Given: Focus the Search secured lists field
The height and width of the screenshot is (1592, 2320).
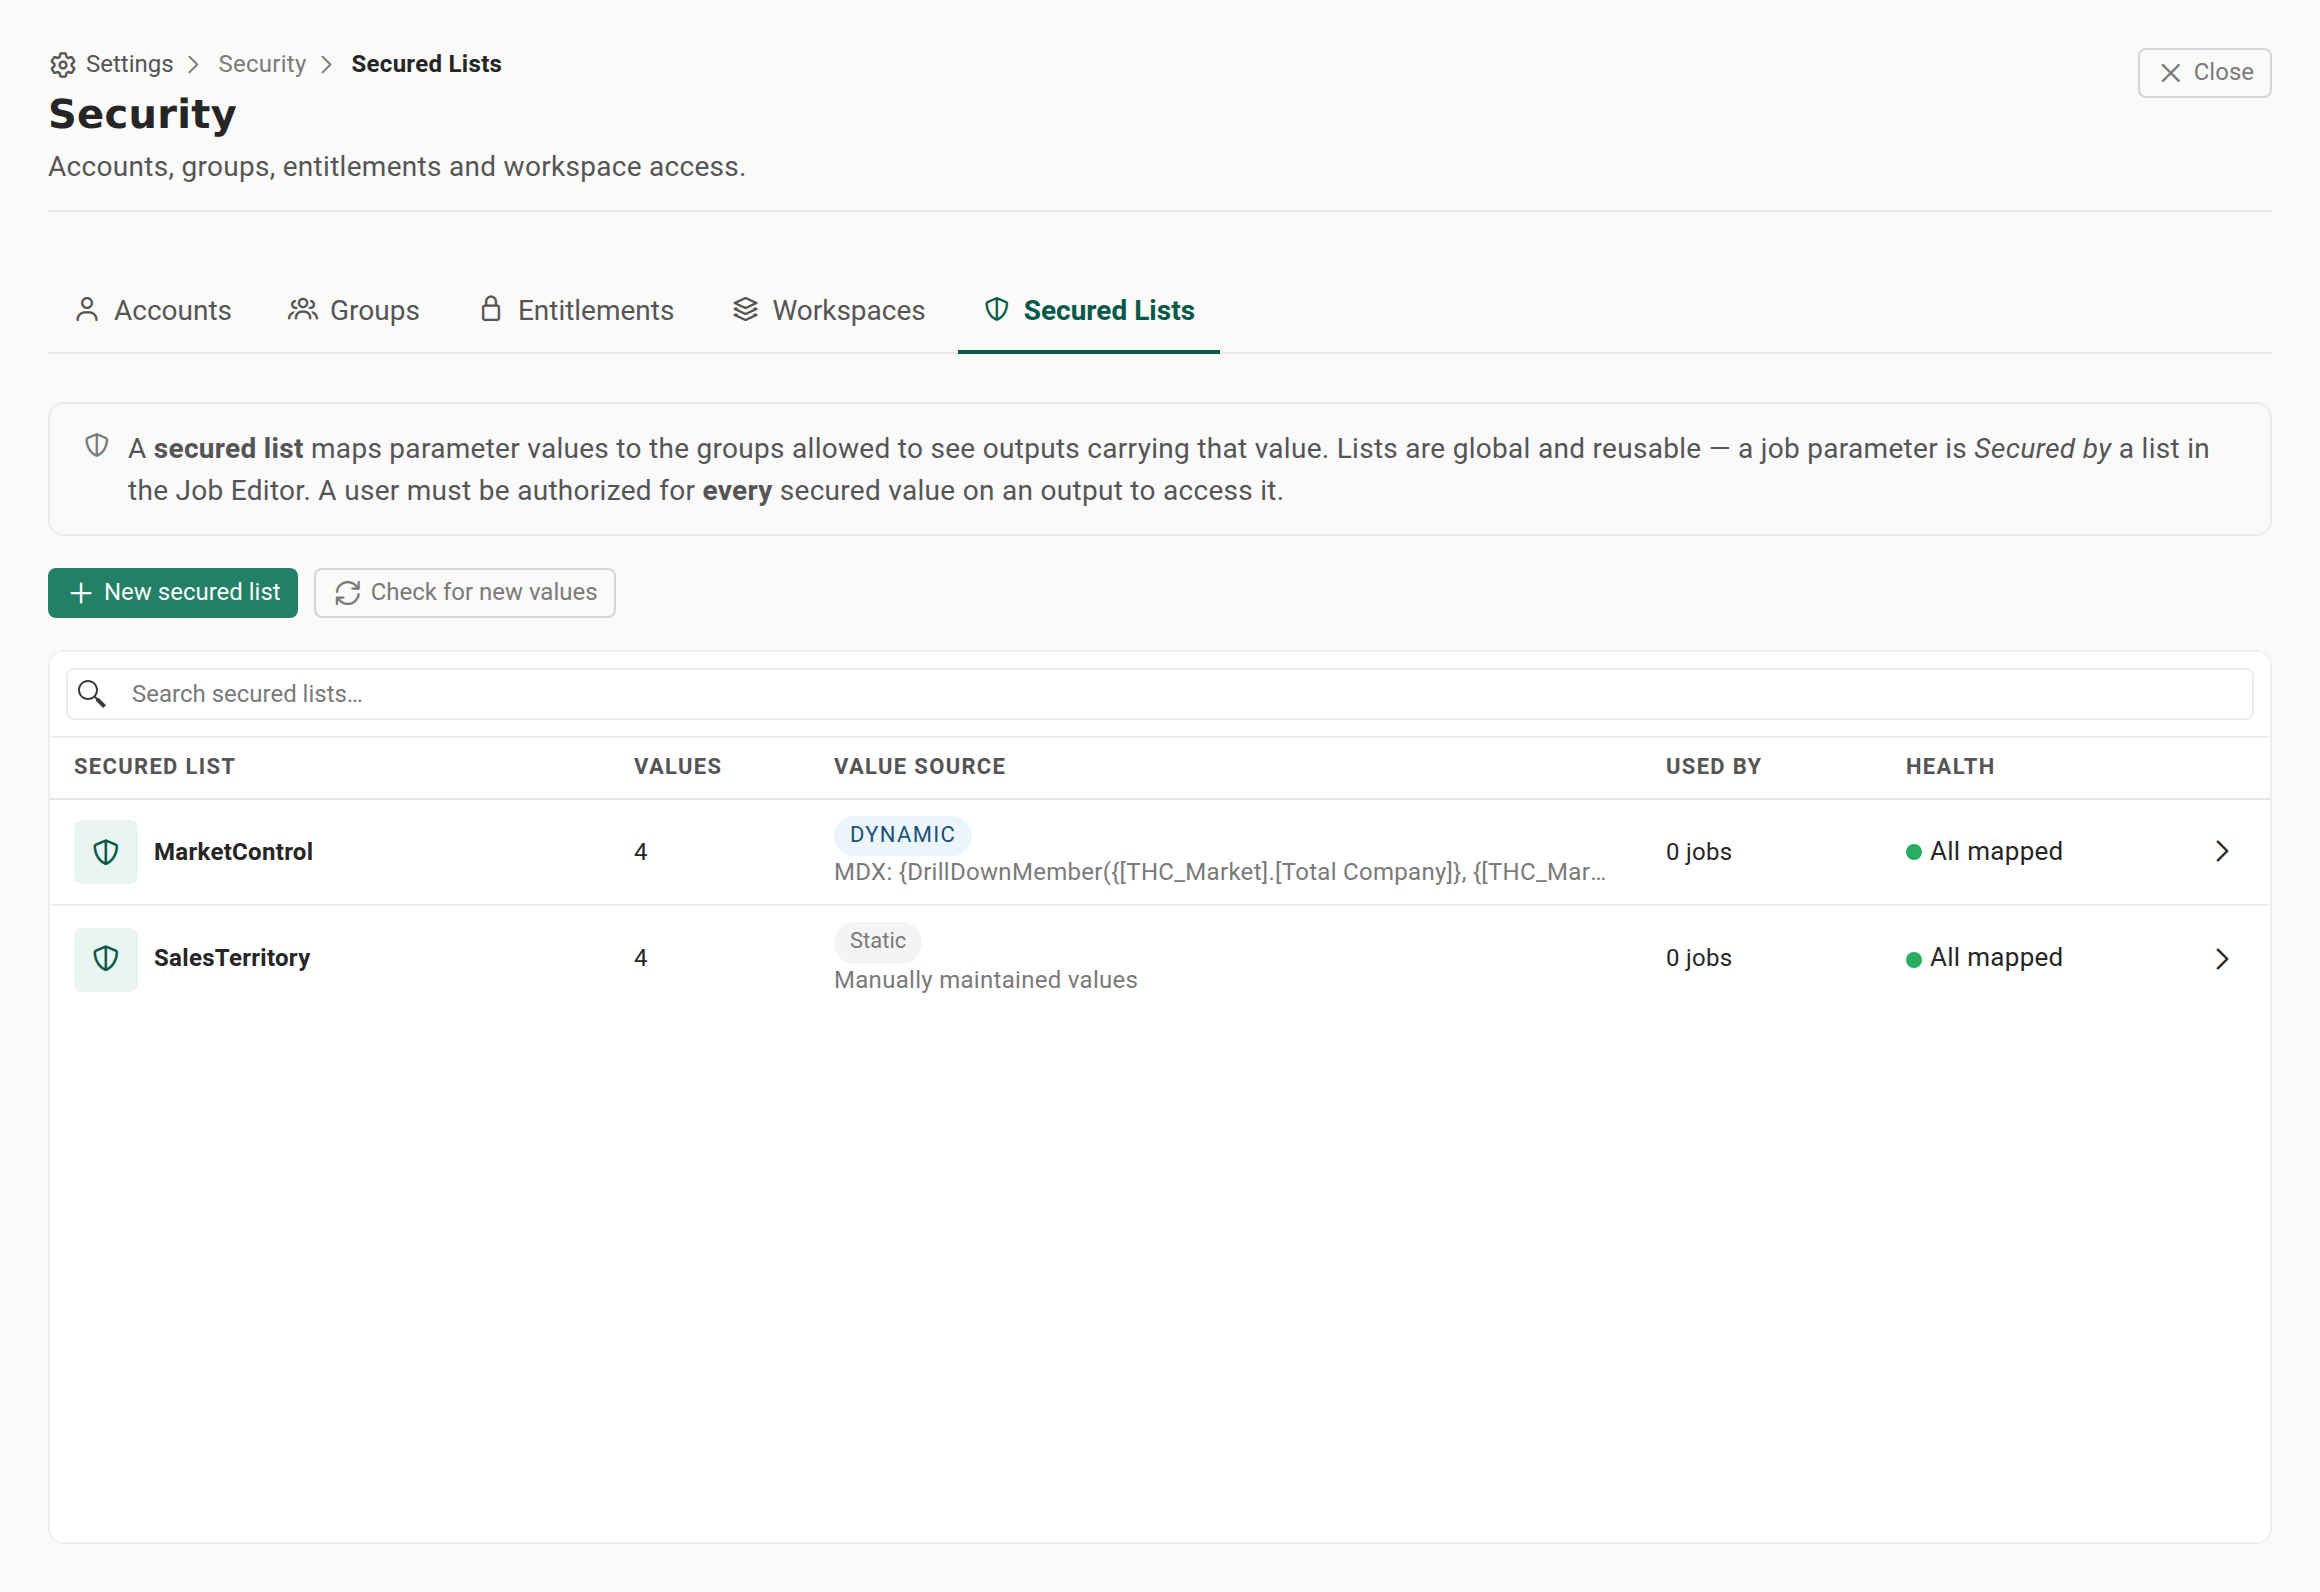Looking at the screenshot, I should tap(1160, 694).
